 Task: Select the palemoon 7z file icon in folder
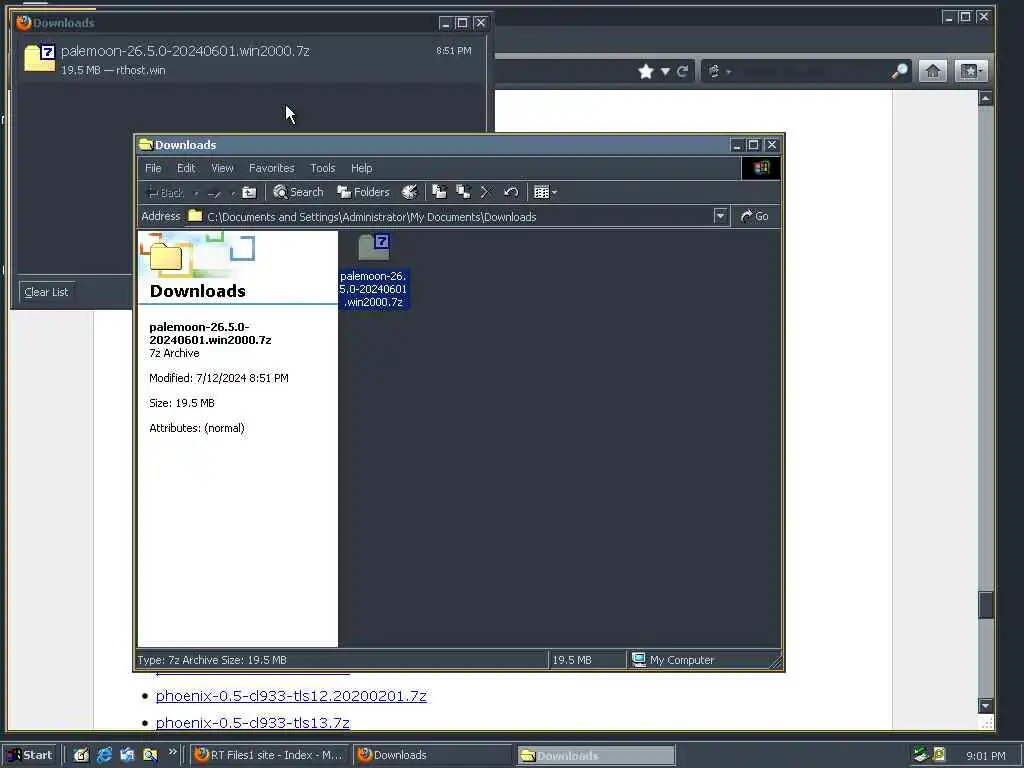[x=374, y=248]
